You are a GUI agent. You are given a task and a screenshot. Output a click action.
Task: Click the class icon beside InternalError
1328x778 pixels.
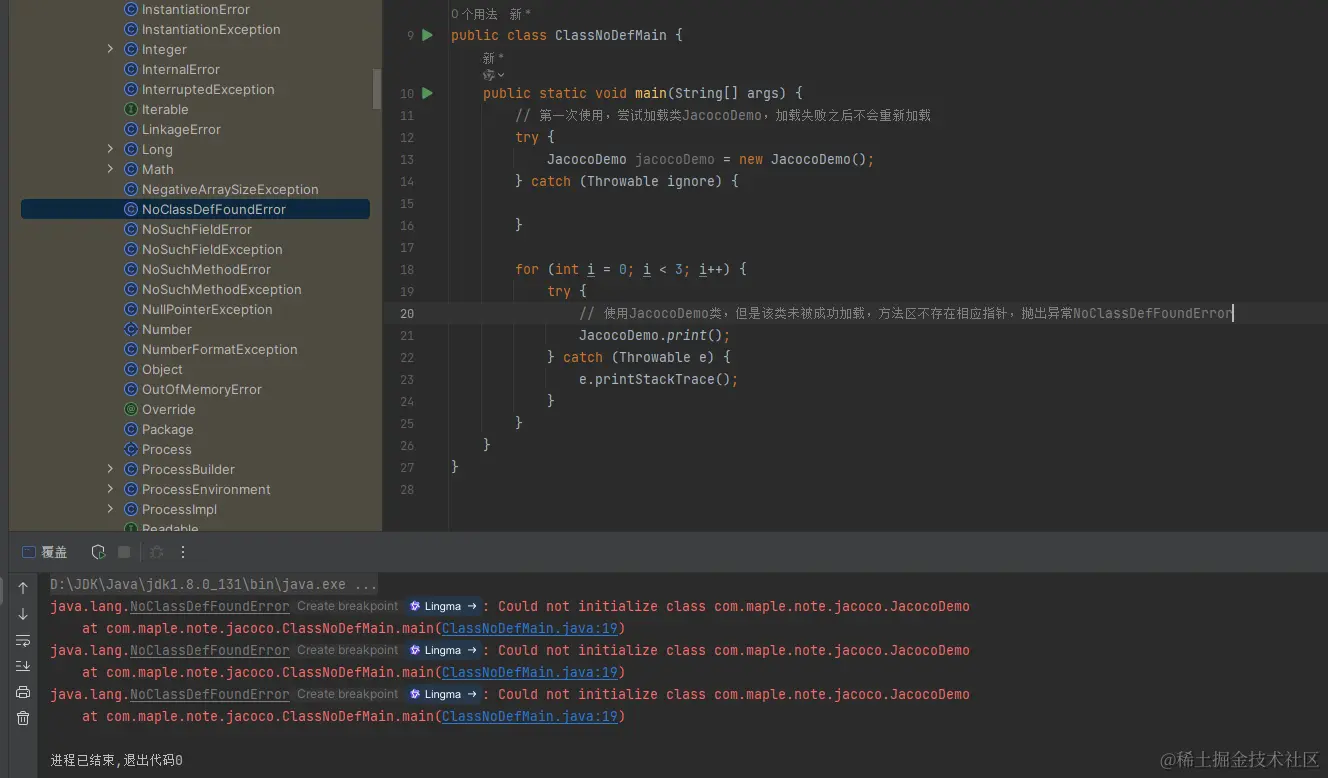(x=131, y=69)
